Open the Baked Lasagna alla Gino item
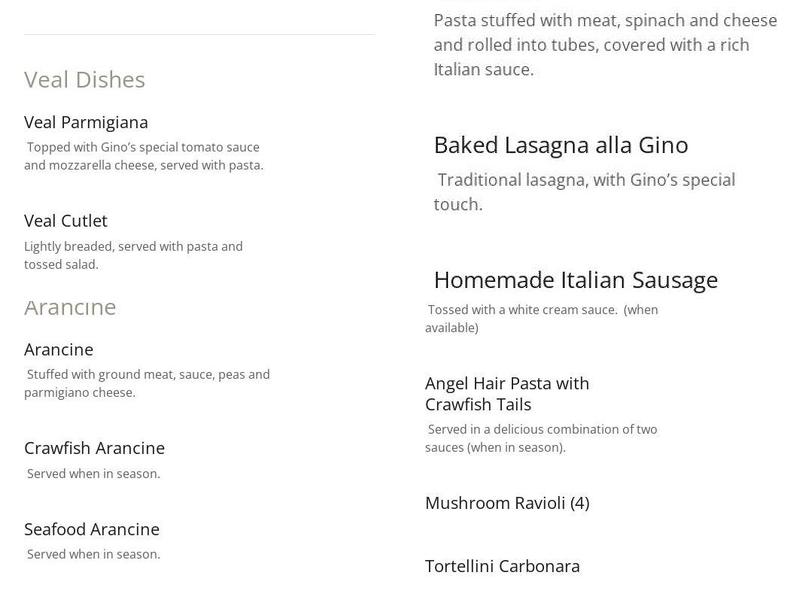Image resolution: width=800 pixels, height=600 pixels. point(561,145)
